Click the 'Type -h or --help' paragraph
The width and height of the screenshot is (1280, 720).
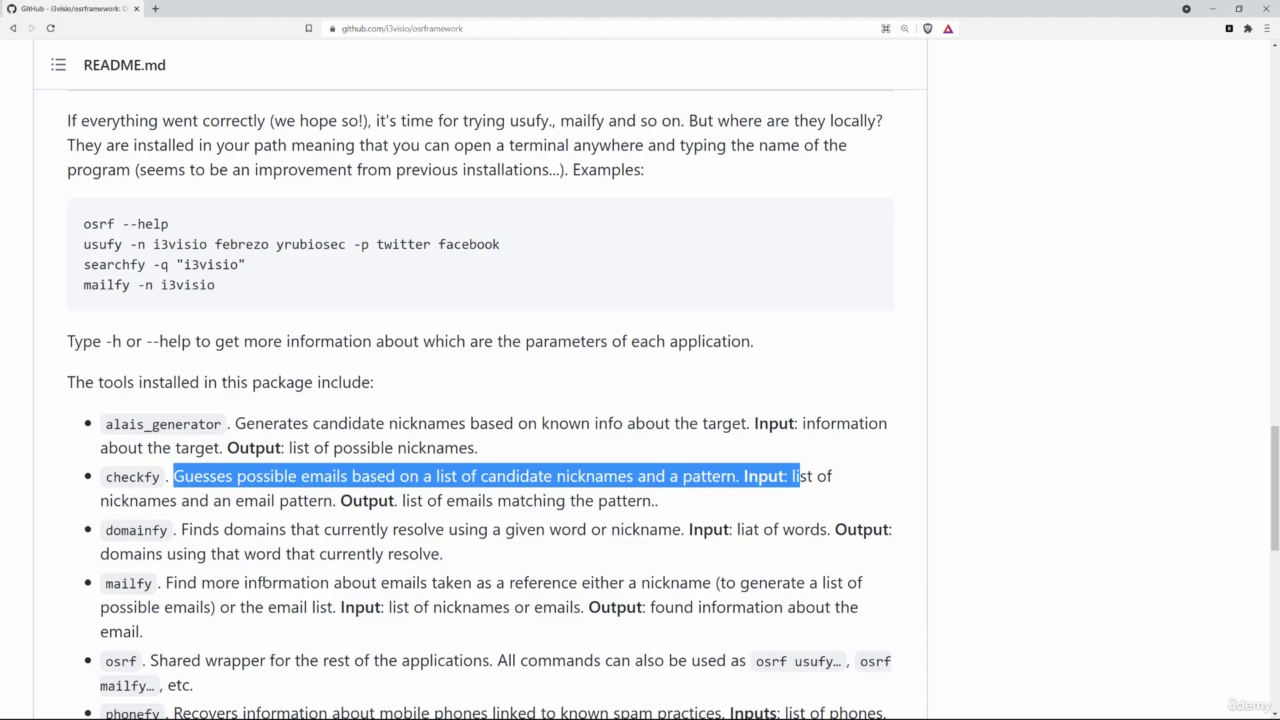pos(410,341)
